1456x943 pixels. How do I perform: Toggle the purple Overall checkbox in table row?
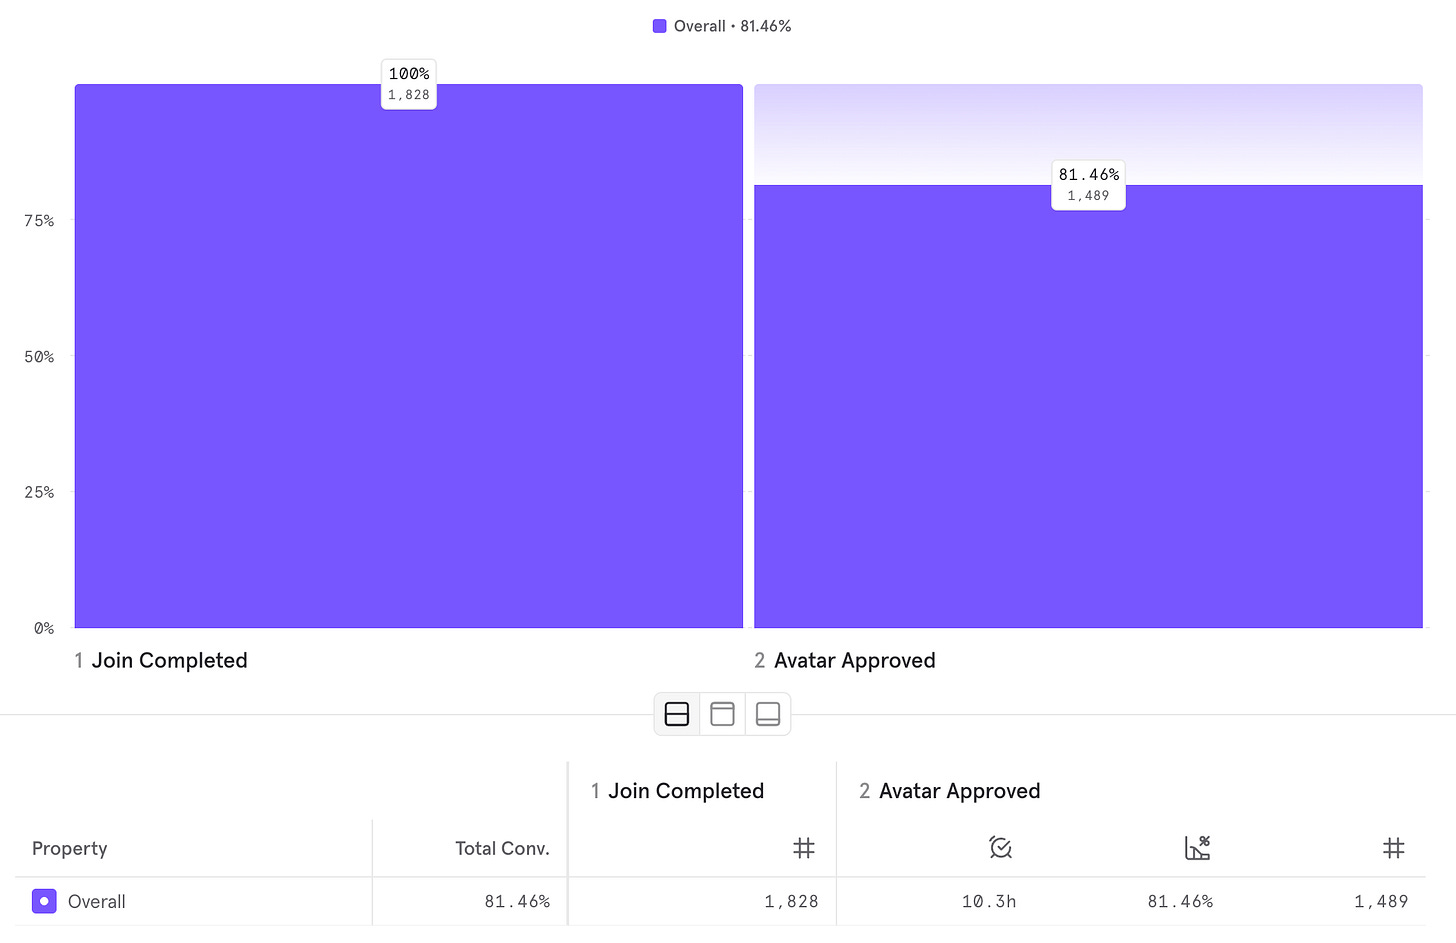[44, 901]
